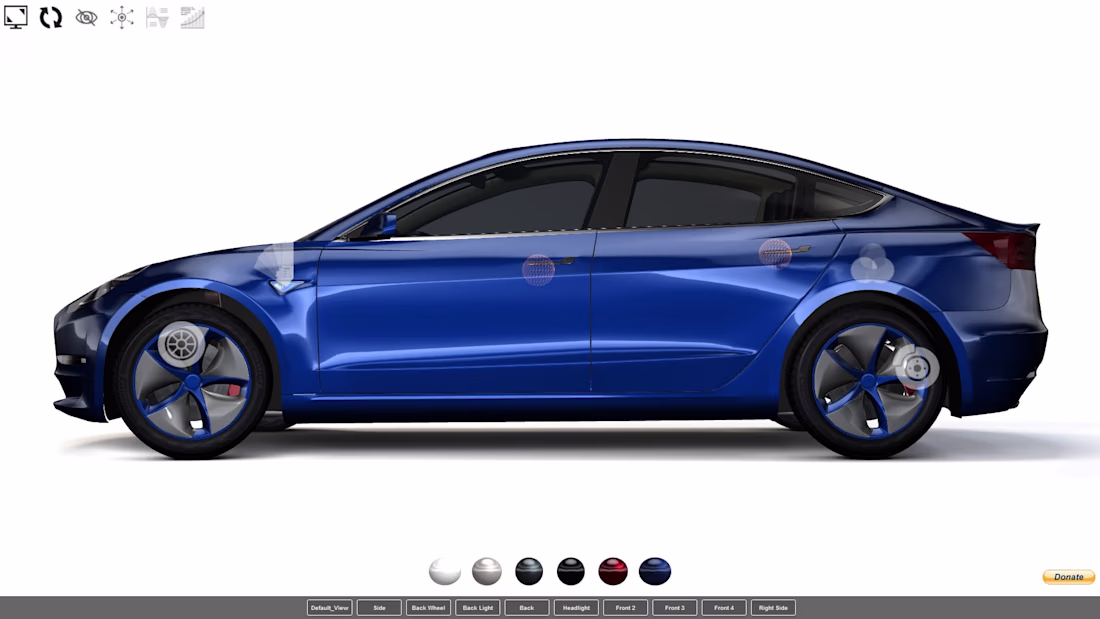Switch to Back camera view
1100x619 pixels.
coord(527,608)
